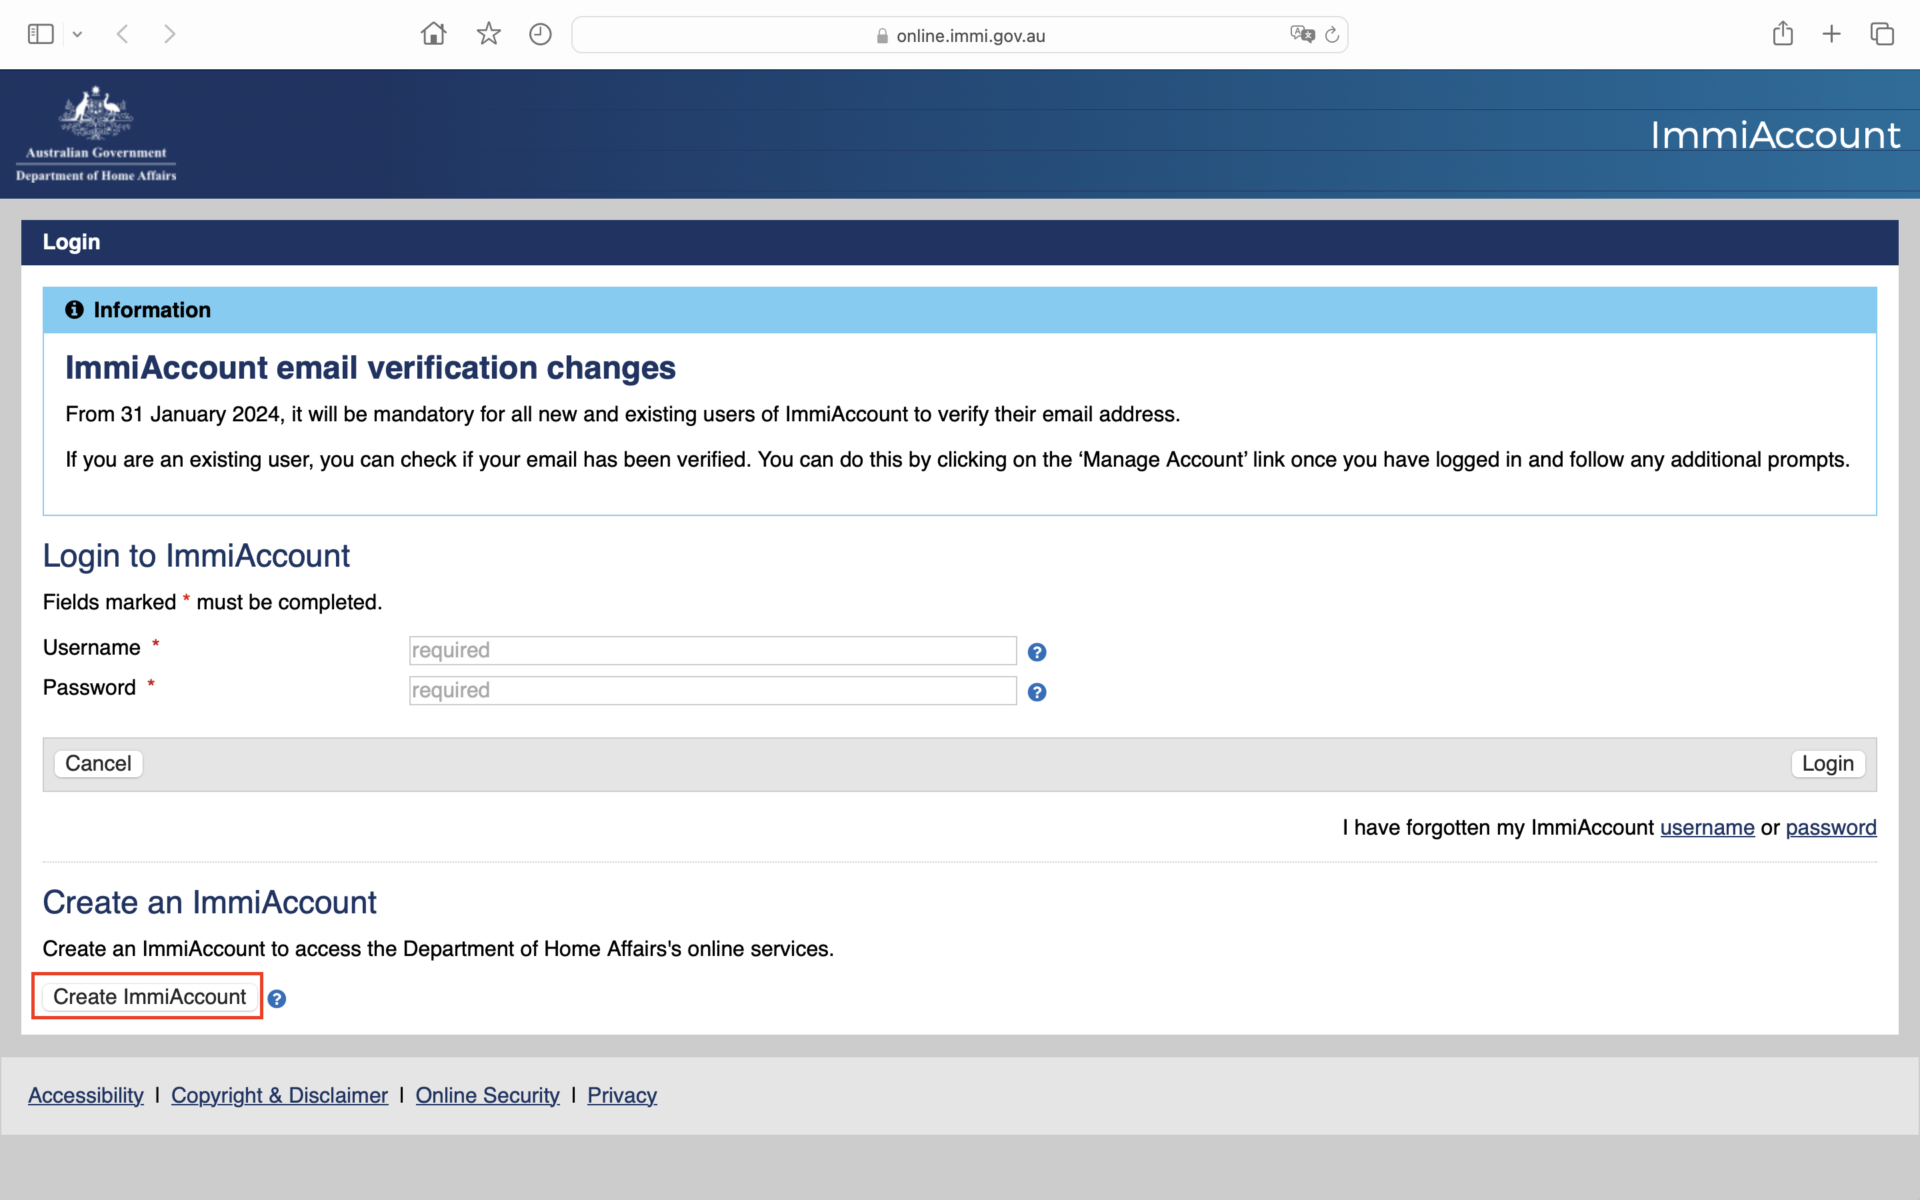This screenshot has width=1920, height=1200.
Task: Focus the Username input field
Action: click(712, 650)
